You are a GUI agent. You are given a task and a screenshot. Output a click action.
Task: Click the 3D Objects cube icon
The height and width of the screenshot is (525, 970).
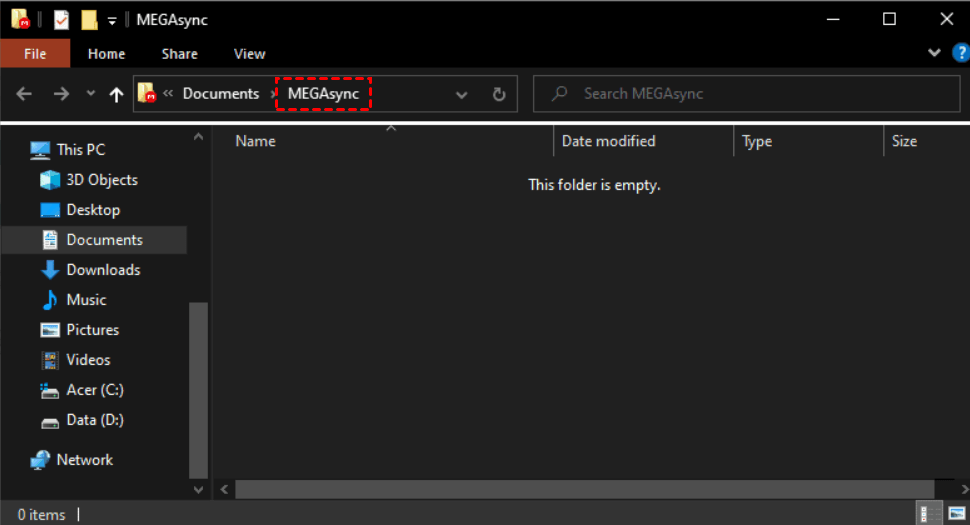pyautogui.click(x=50, y=180)
